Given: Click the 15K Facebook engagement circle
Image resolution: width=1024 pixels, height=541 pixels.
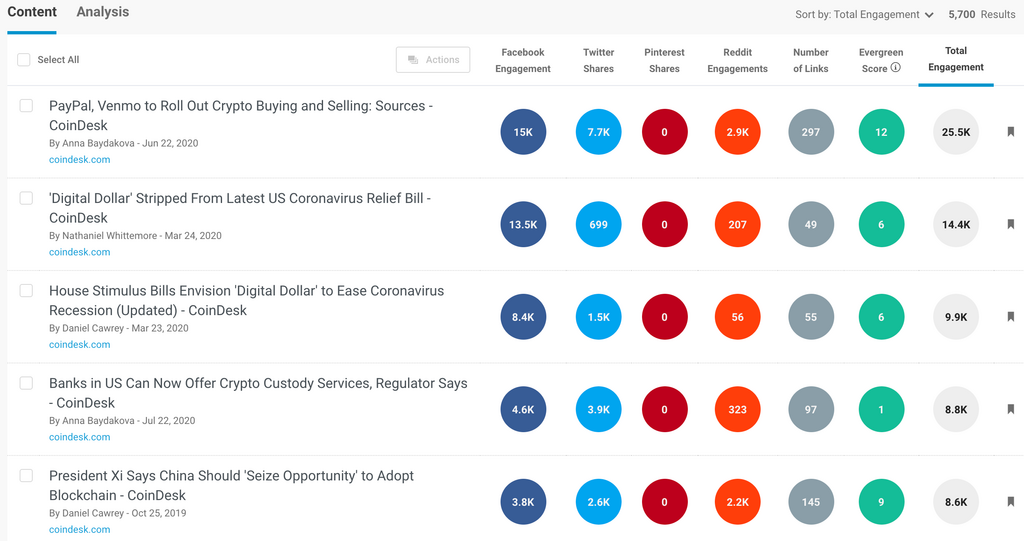Looking at the screenshot, I should (x=523, y=132).
